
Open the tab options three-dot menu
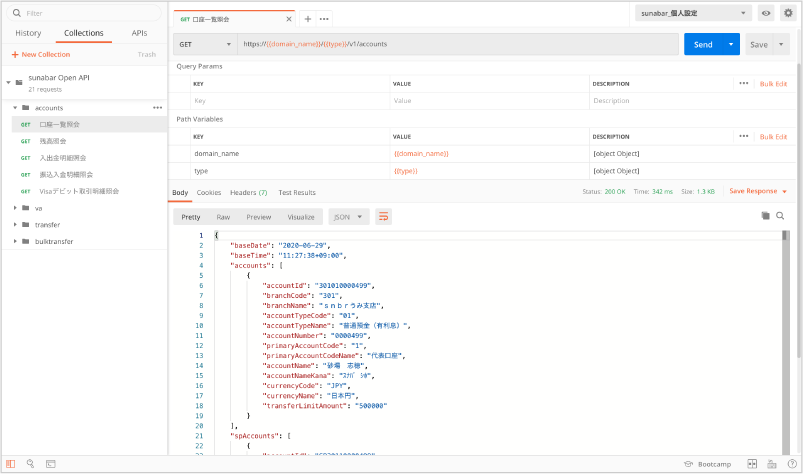click(324, 19)
